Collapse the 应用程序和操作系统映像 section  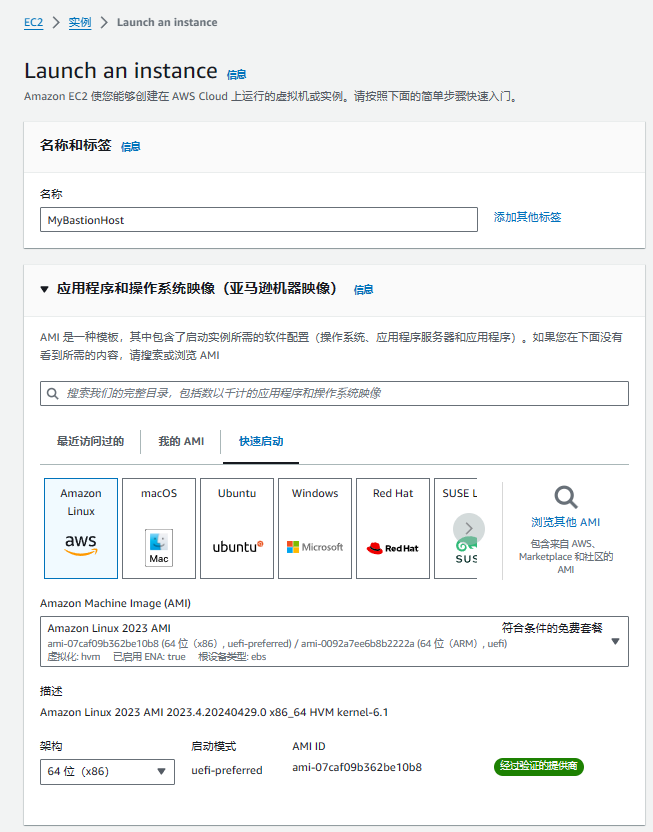point(45,289)
